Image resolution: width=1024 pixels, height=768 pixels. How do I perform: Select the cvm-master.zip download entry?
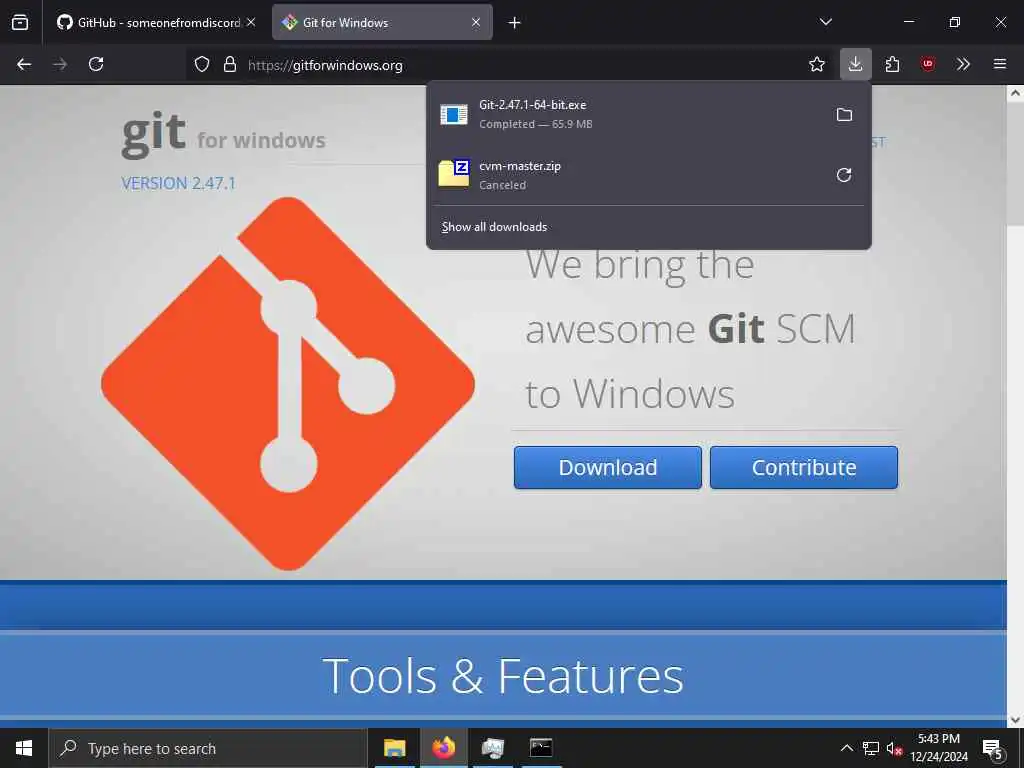(x=627, y=175)
